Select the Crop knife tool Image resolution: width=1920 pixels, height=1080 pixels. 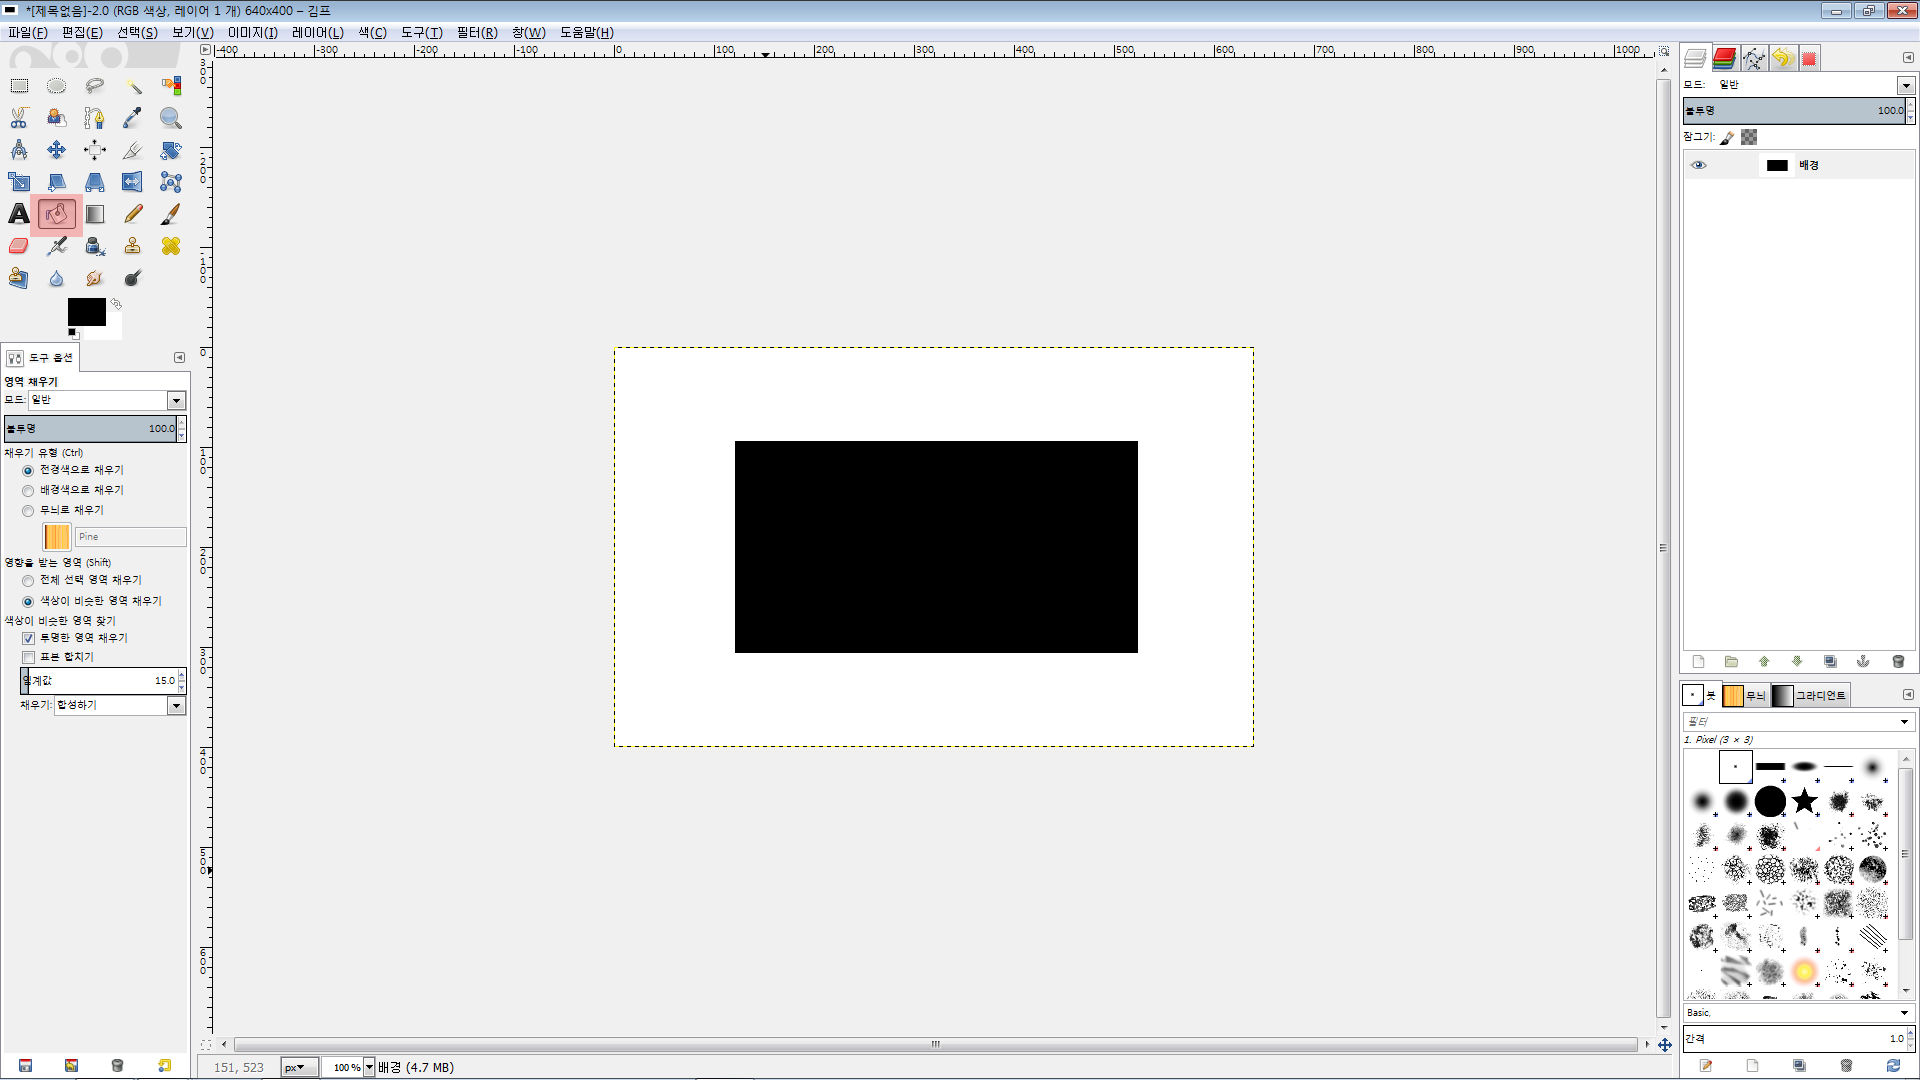click(133, 150)
